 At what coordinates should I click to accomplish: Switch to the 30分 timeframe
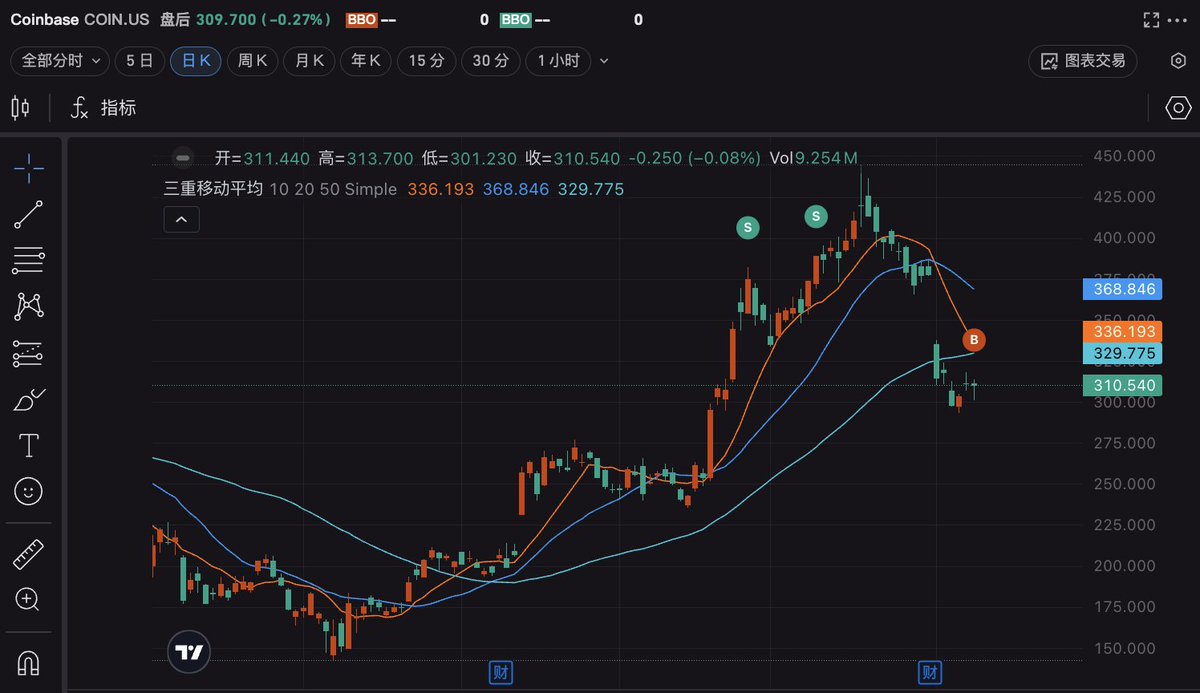[x=490, y=61]
